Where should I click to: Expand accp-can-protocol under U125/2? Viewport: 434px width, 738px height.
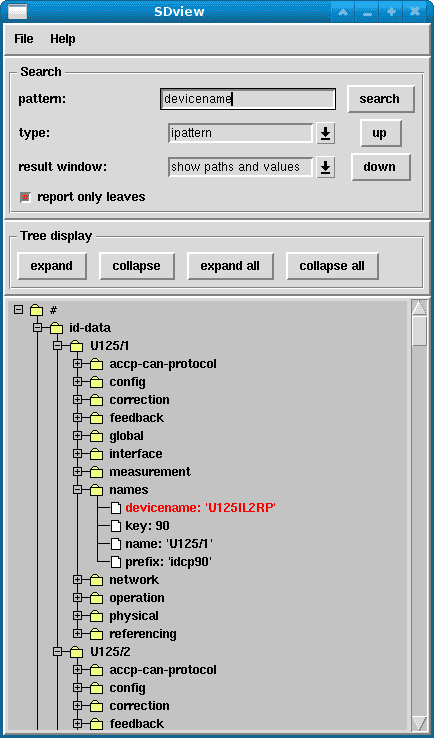coord(78,670)
